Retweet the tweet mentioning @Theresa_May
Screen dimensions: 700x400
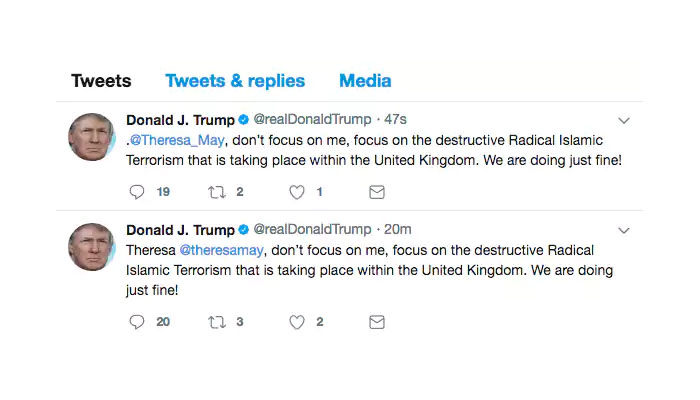pyautogui.click(x=217, y=192)
